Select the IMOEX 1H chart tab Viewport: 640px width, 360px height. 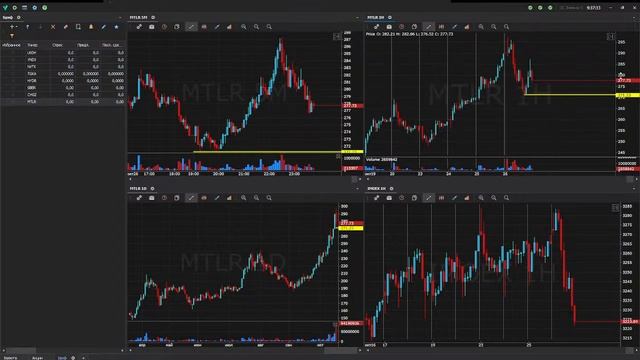tap(376, 189)
